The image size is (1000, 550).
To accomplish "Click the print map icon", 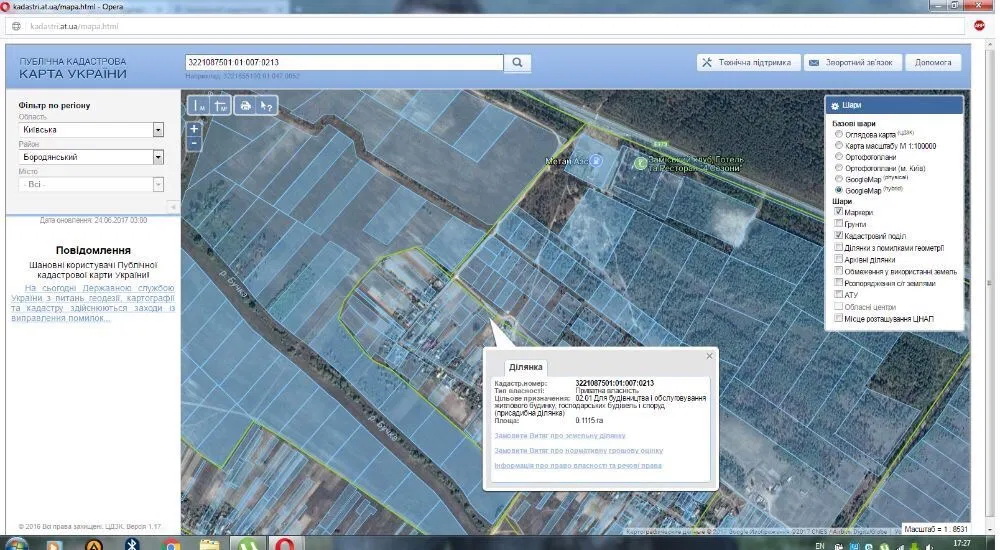I will 244,105.
